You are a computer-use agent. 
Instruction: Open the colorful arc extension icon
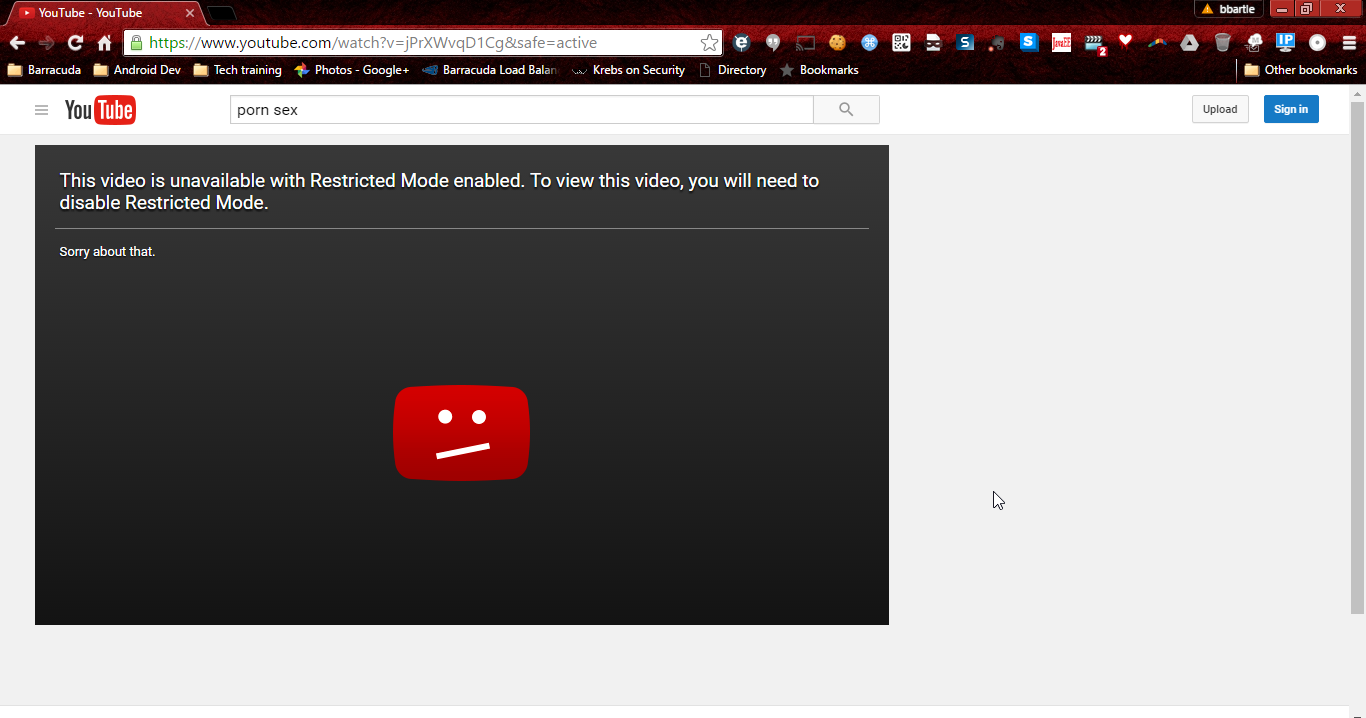click(1157, 43)
